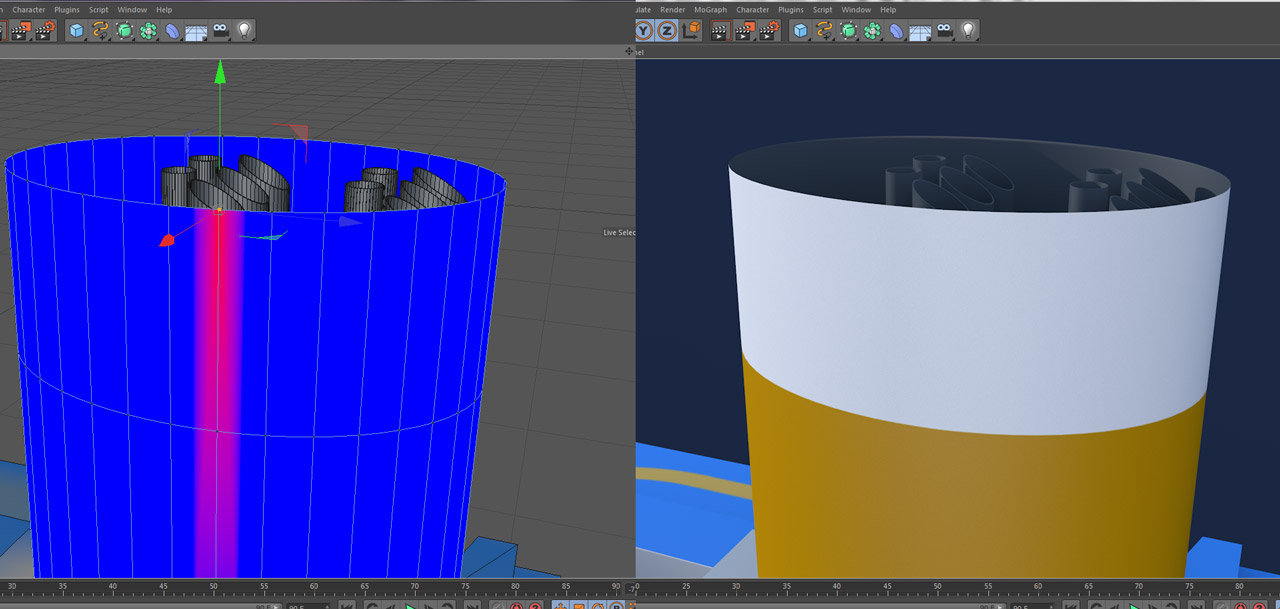Select the Cube primitive in left window toolbar
This screenshot has width=1280, height=609.
point(76,31)
